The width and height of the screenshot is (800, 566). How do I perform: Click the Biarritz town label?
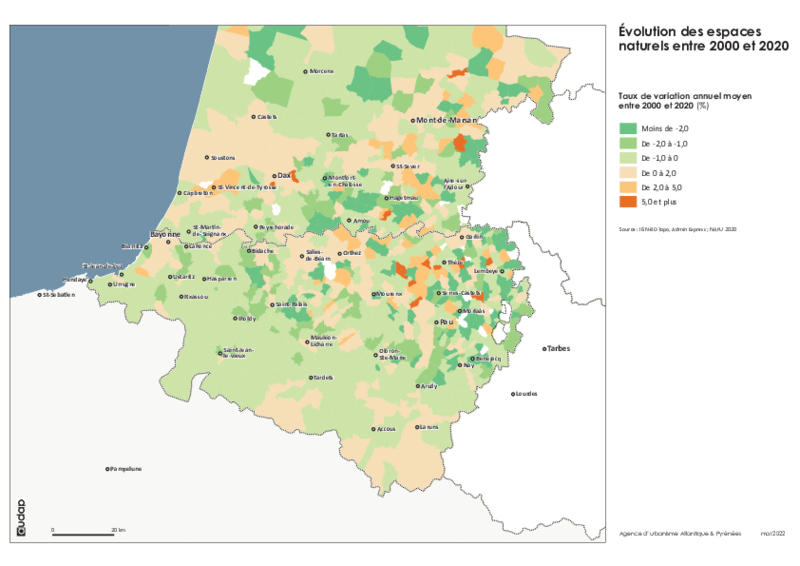[132, 247]
